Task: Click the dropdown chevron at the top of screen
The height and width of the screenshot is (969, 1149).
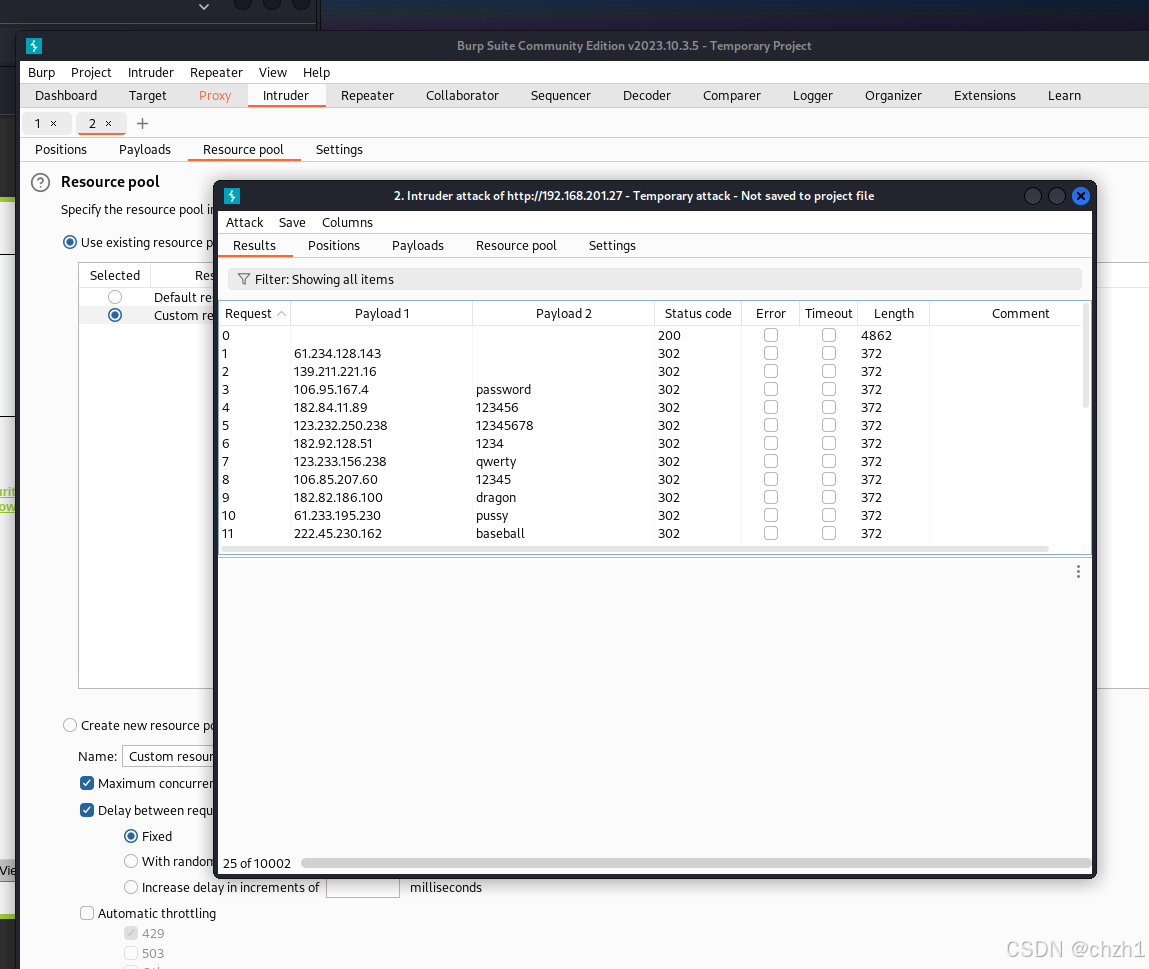Action: [x=204, y=7]
